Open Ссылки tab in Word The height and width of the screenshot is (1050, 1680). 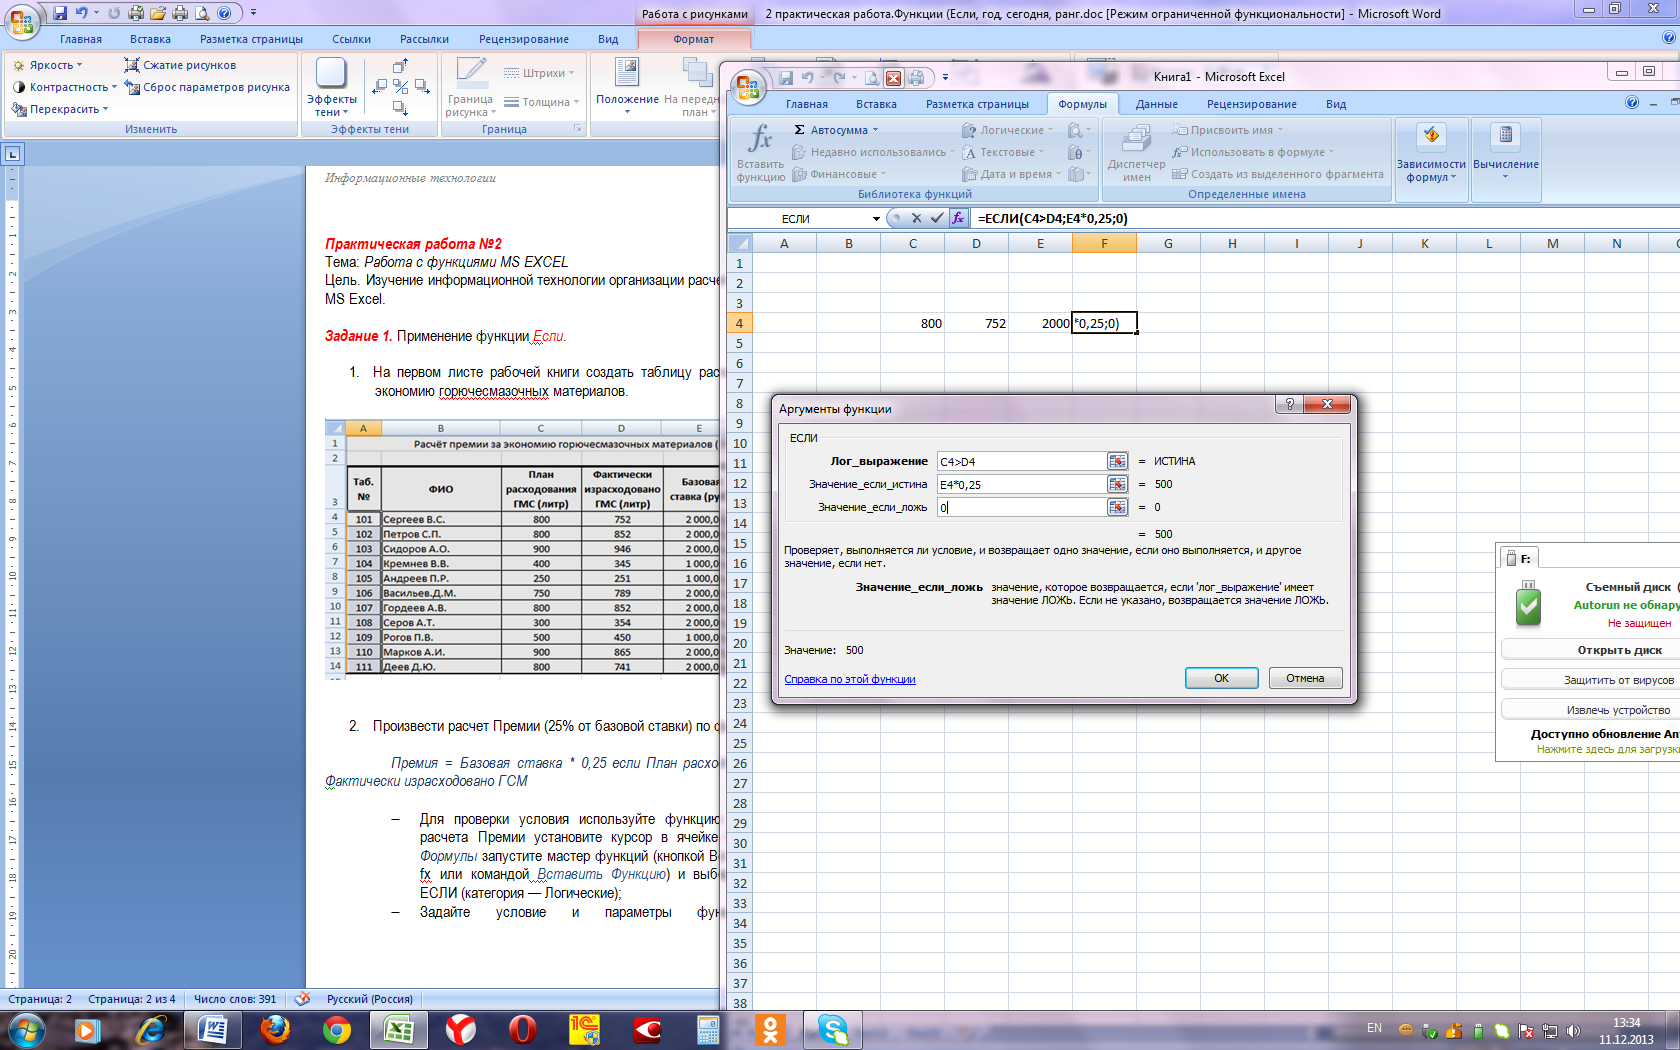pyautogui.click(x=351, y=39)
